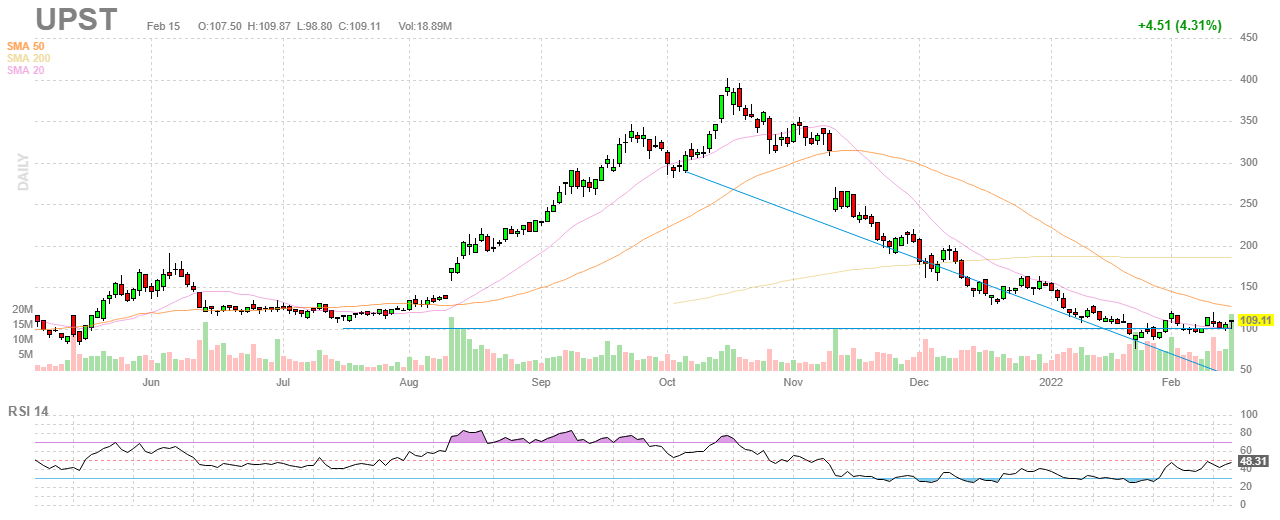
Task: Click the yellow 109.11 current price tag
Action: tap(1253, 320)
